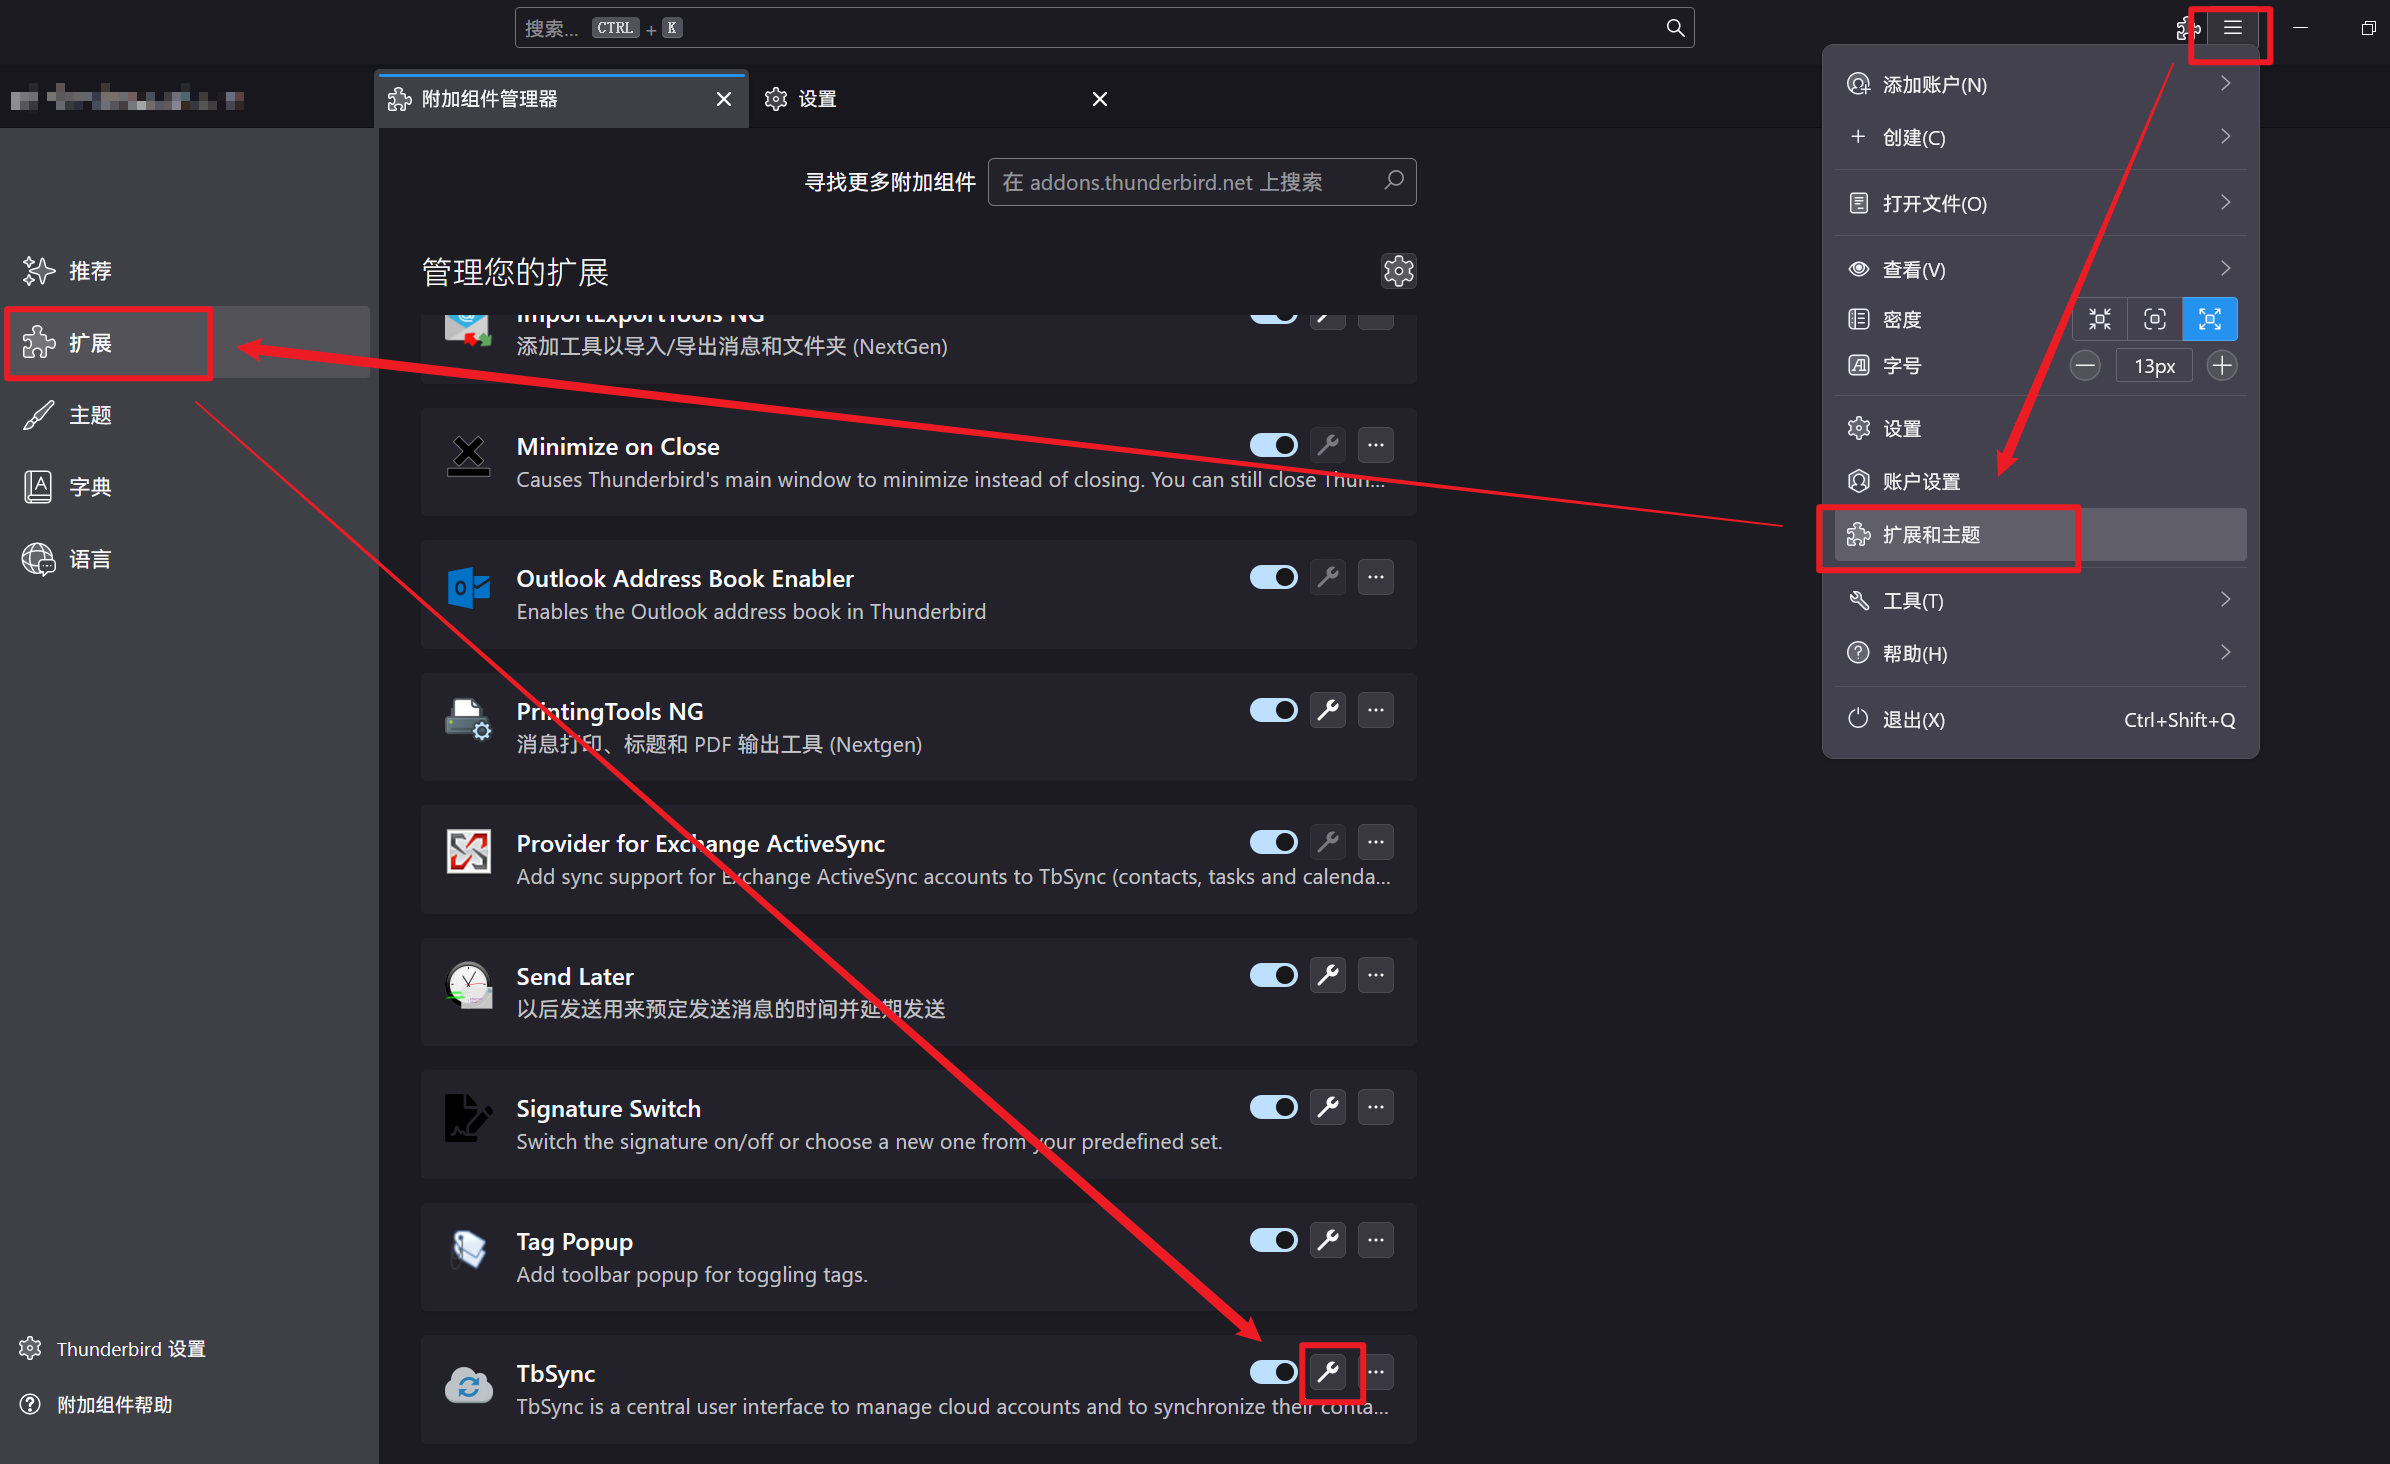Viewport: 2390px width, 1464px height.
Task: Open more options for Minimize on Close
Action: 1377,445
